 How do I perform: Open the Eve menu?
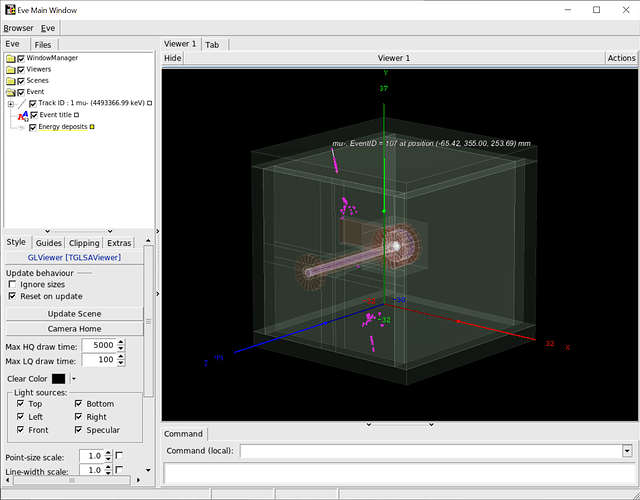48,28
